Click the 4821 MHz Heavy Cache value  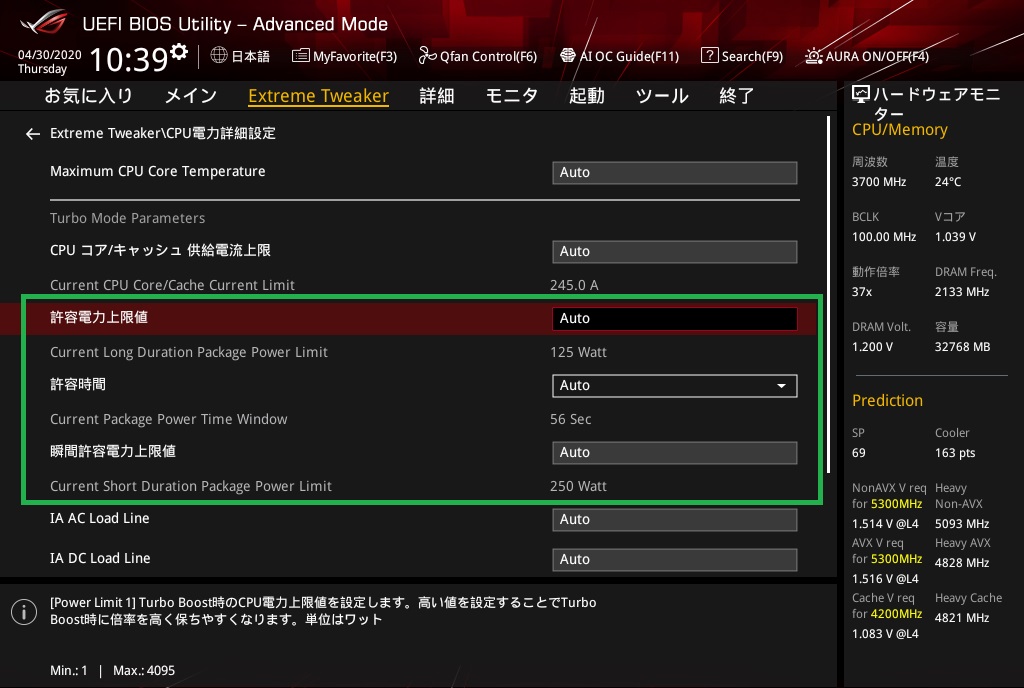(962, 618)
